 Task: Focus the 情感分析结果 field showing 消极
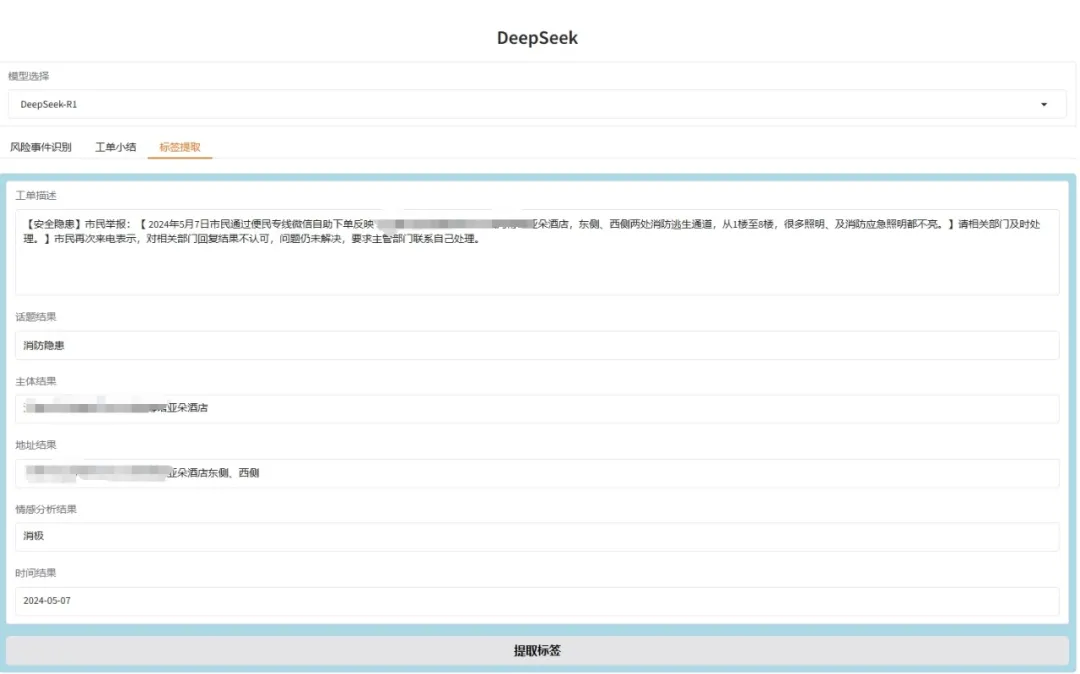537,536
